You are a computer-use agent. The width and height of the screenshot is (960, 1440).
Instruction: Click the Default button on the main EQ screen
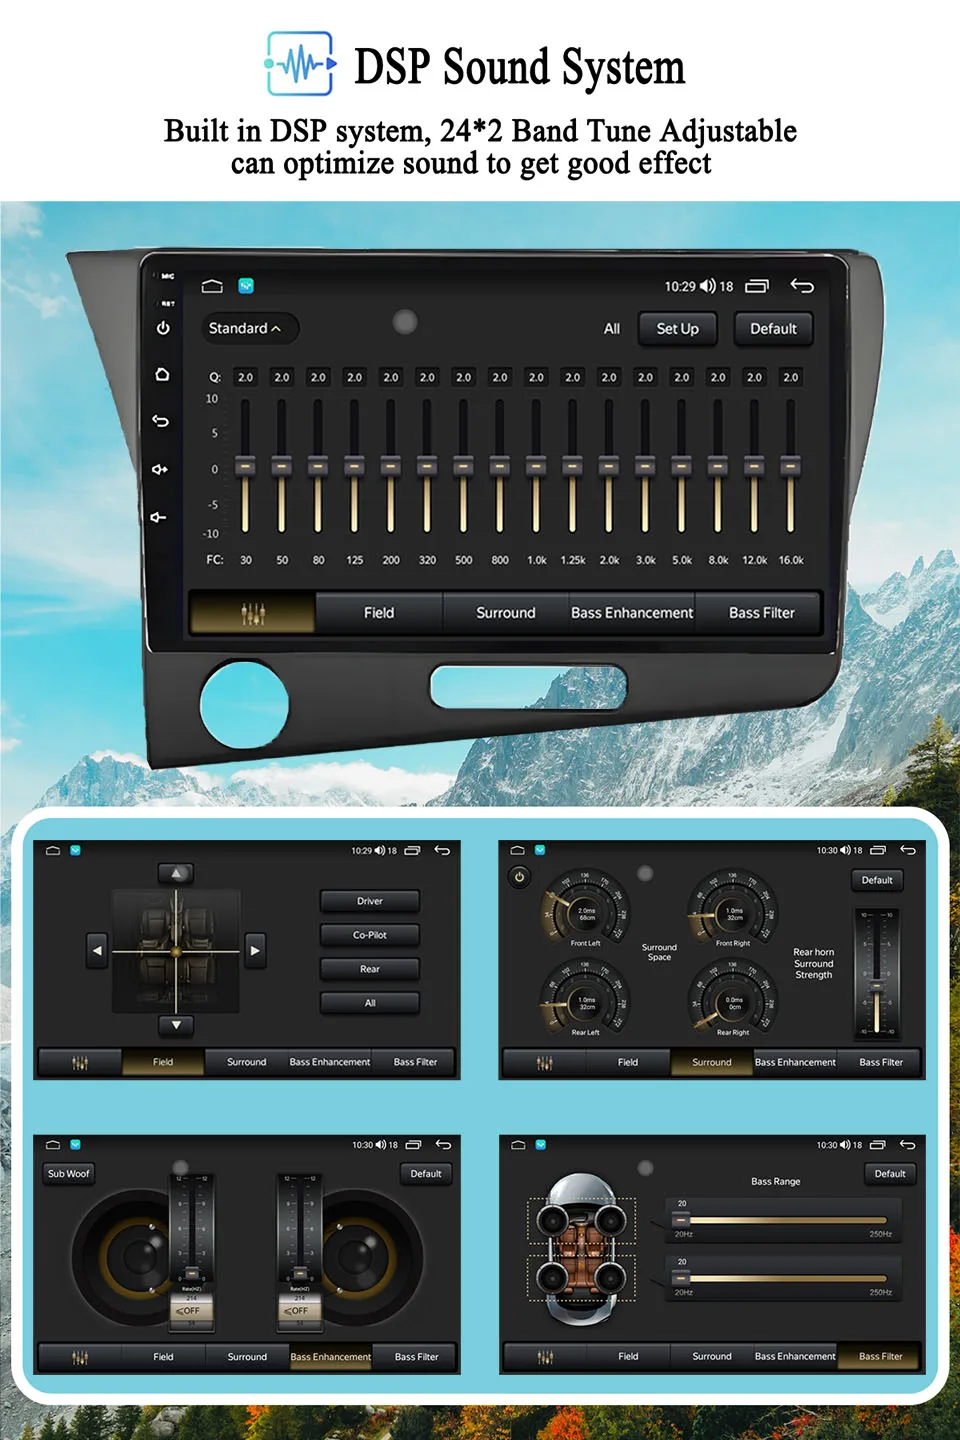(x=774, y=329)
